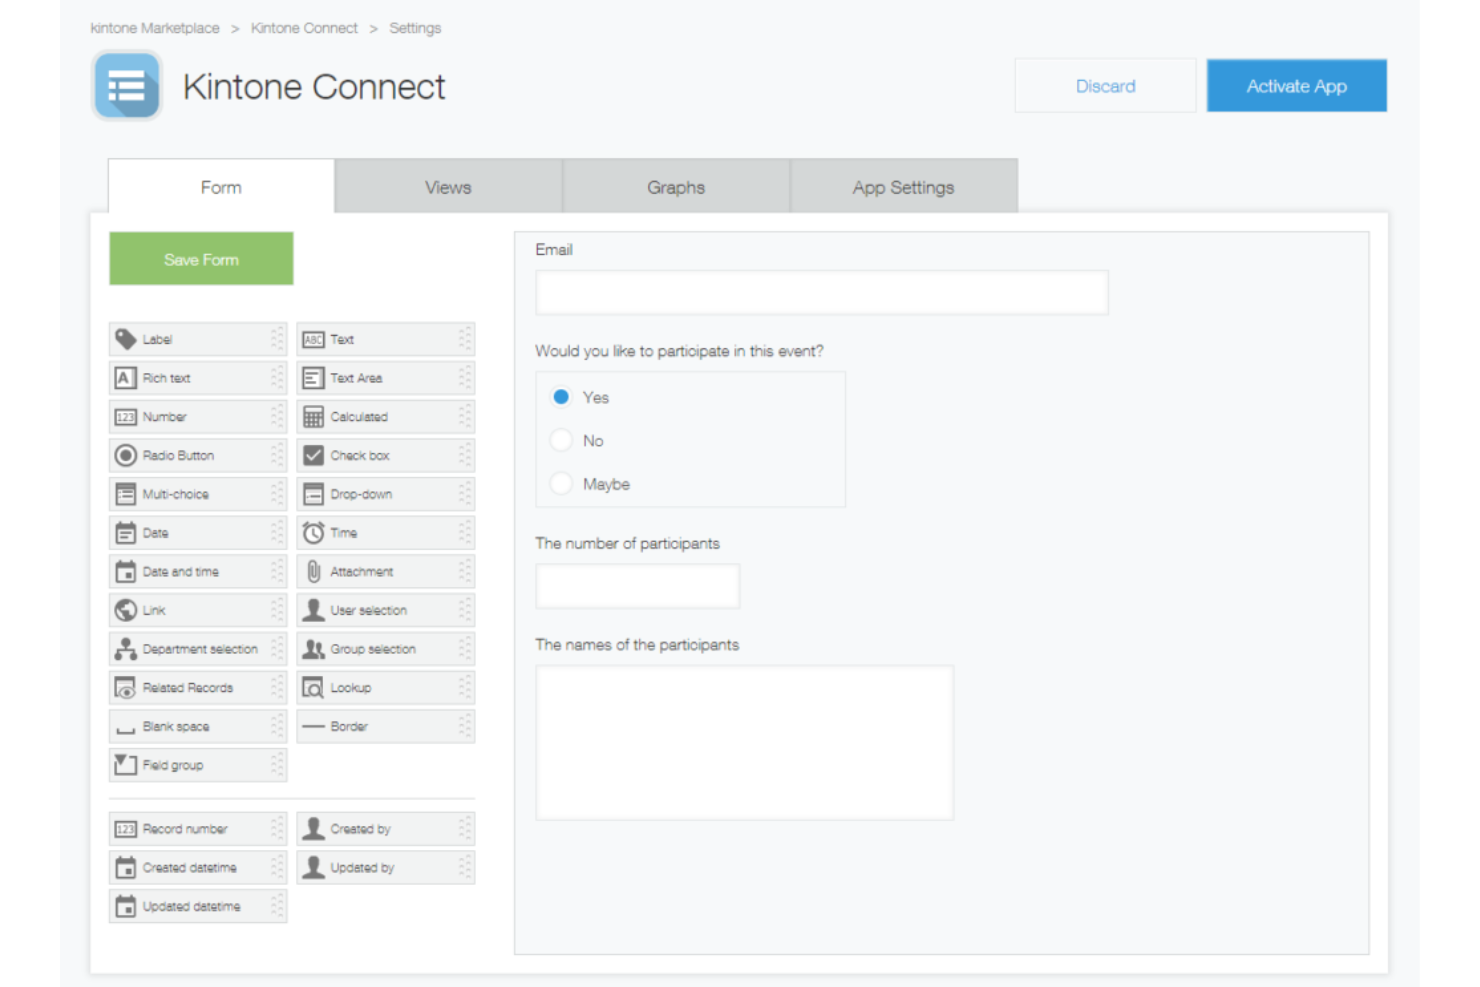Select the Link field globe icon

click(125, 610)
